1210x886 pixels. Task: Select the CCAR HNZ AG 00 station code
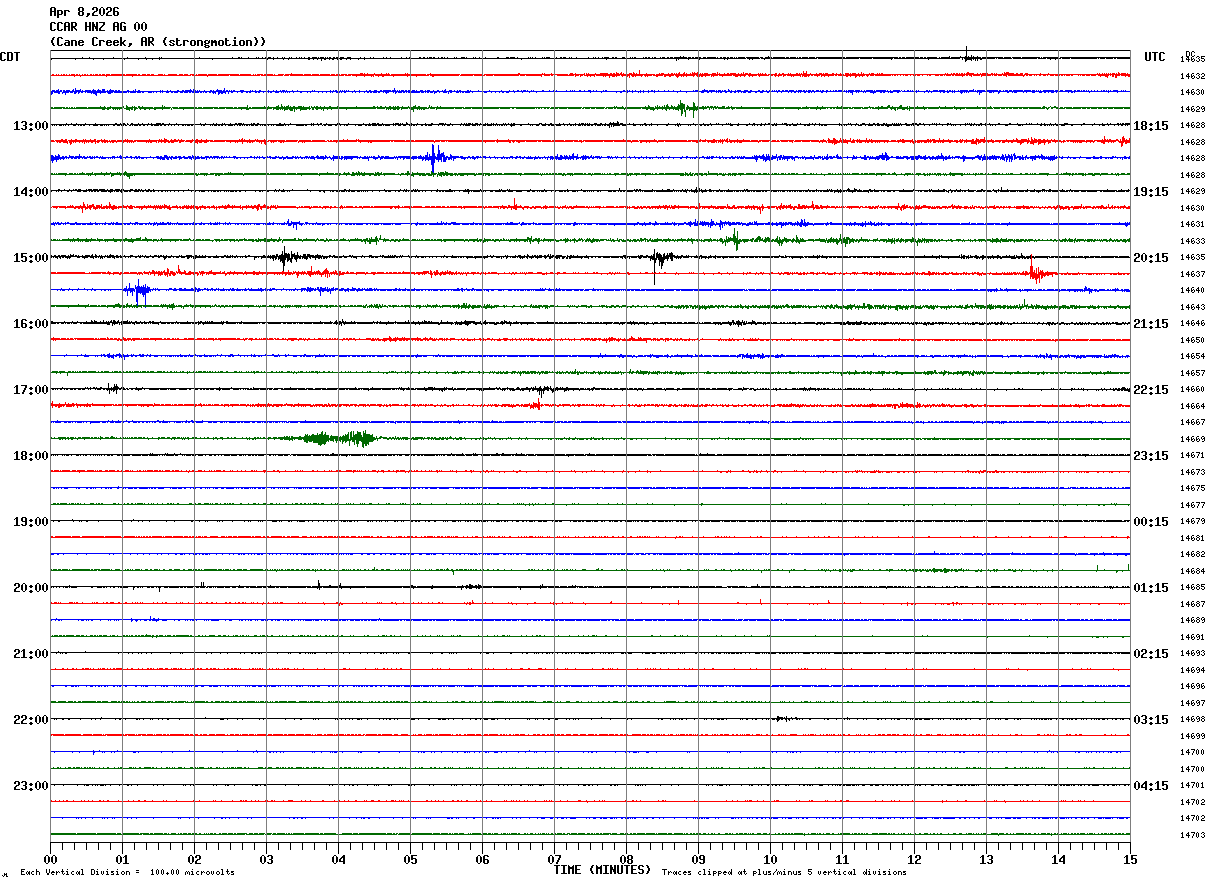(98, 27)
